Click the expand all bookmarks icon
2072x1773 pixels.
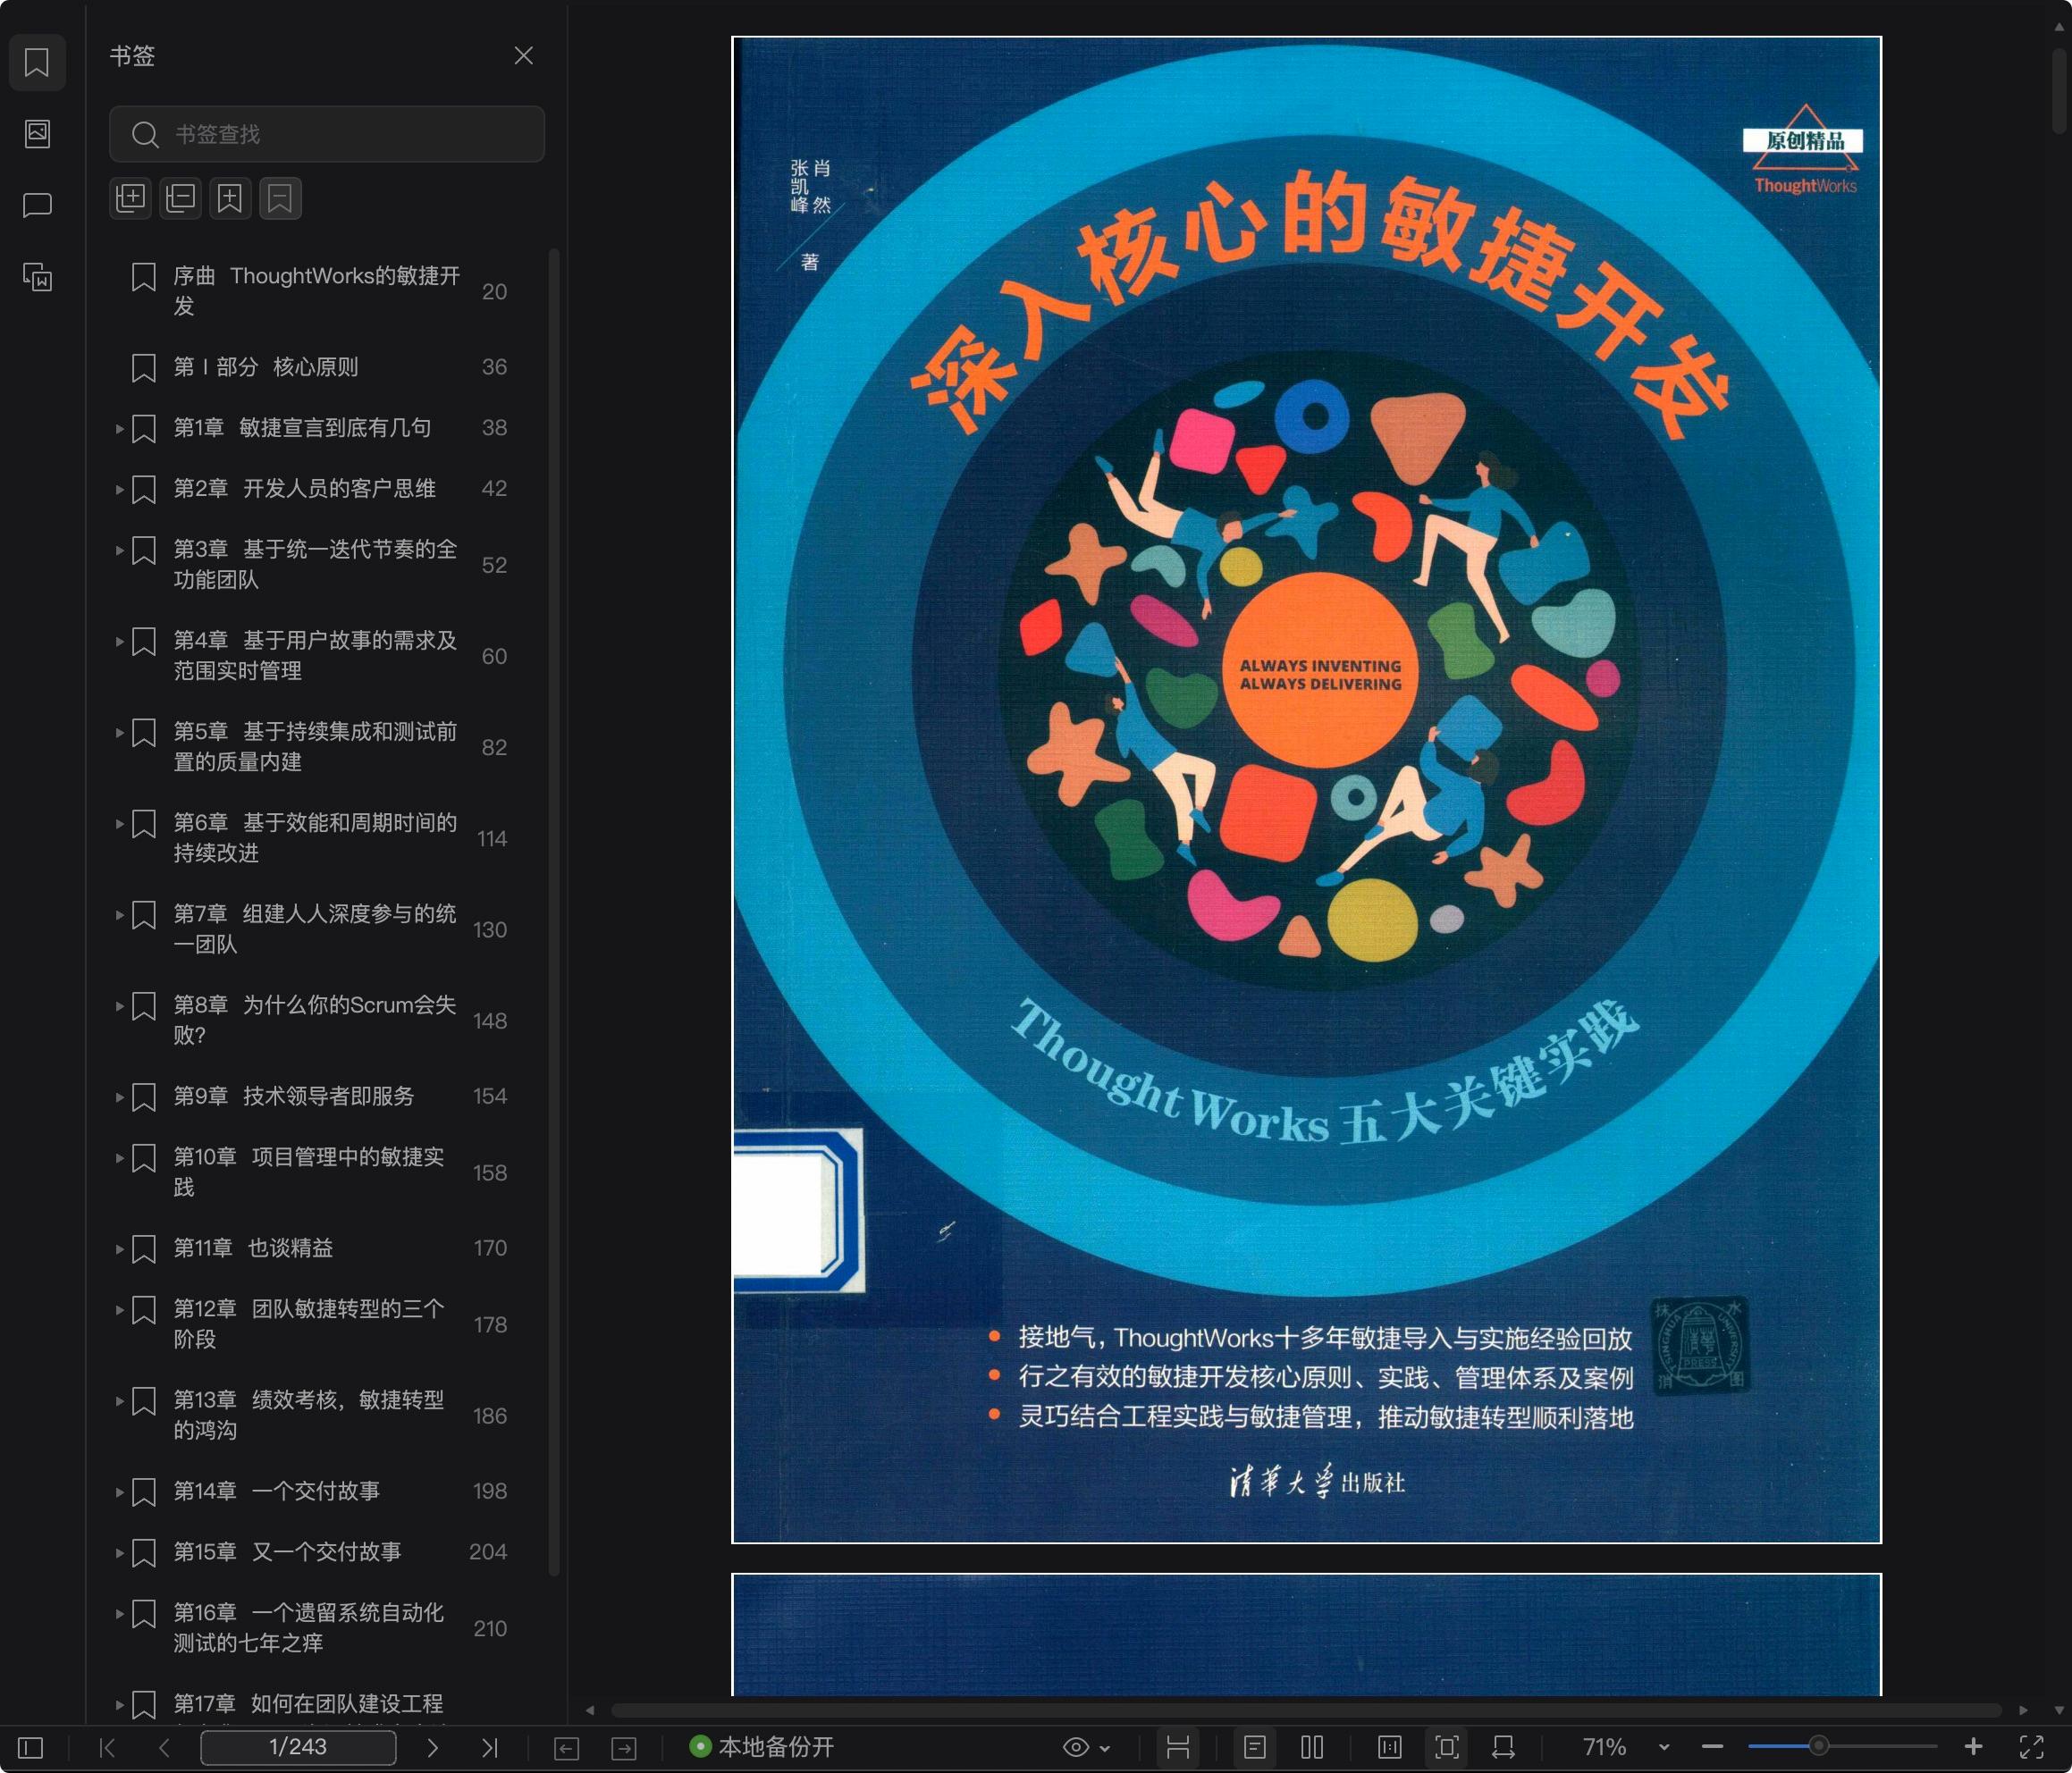point(131,198)
